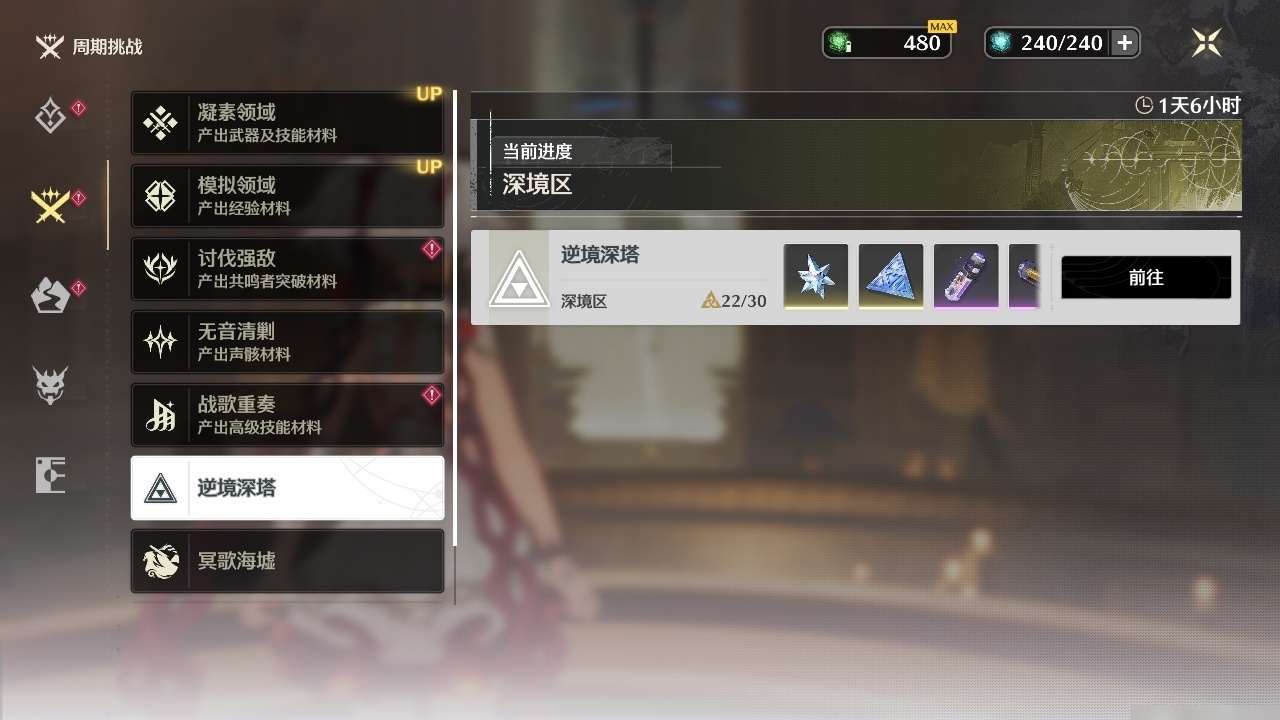Click the plus icon beside 240/240 stamina
This screenshot has height=720, width=1280.
[1125, 43]
